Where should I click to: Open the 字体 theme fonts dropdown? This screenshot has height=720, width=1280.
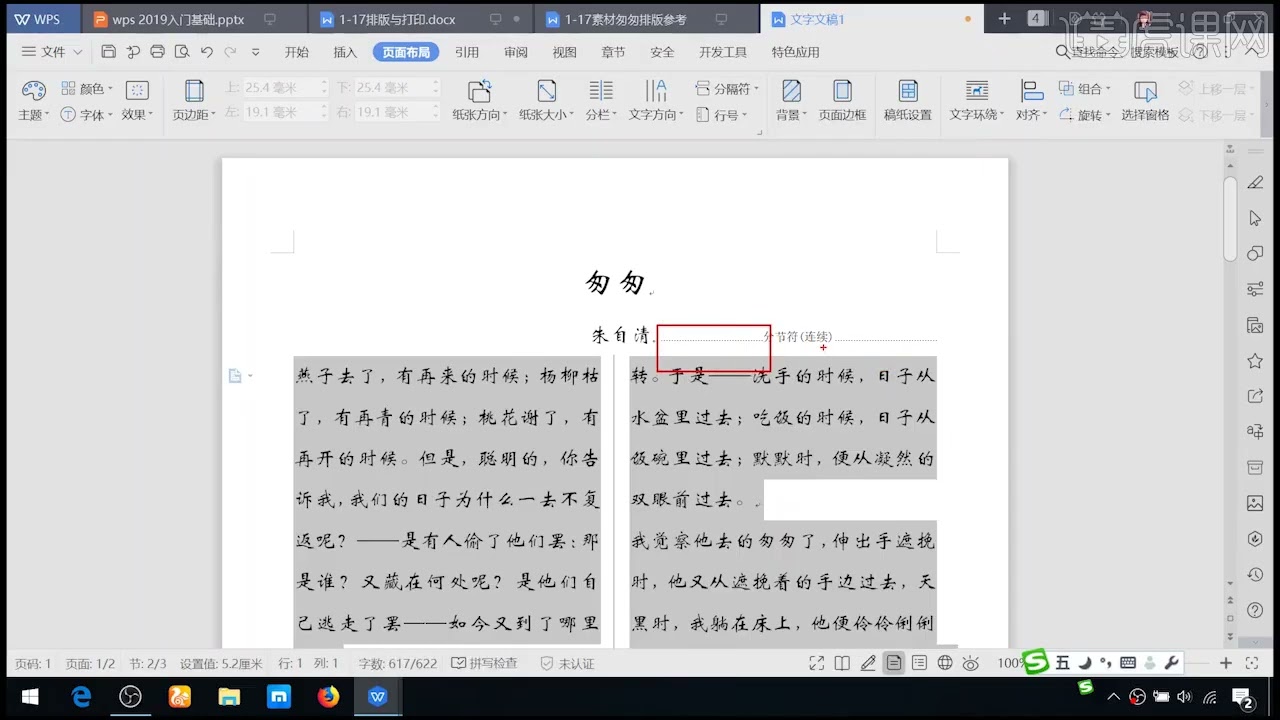[x=87, y=115]
